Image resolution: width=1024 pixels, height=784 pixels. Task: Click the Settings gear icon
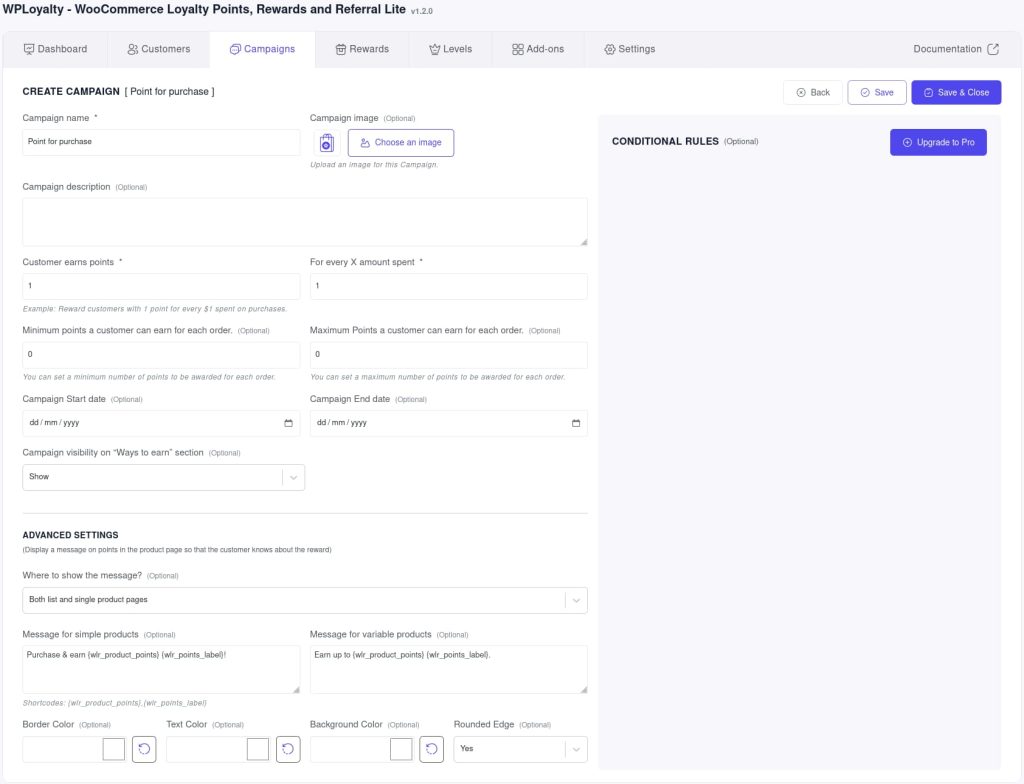pyautogui.click(x=608, y=48)
